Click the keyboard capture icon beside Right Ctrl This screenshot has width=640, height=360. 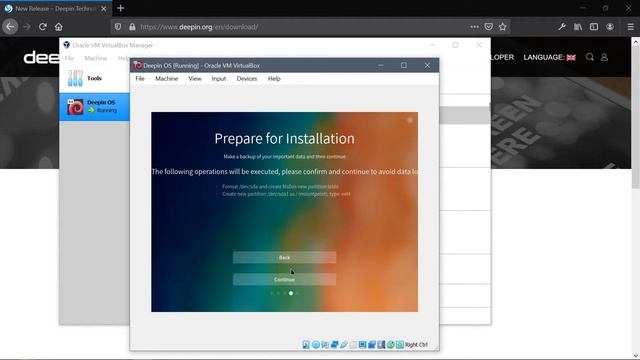[400, 344]
